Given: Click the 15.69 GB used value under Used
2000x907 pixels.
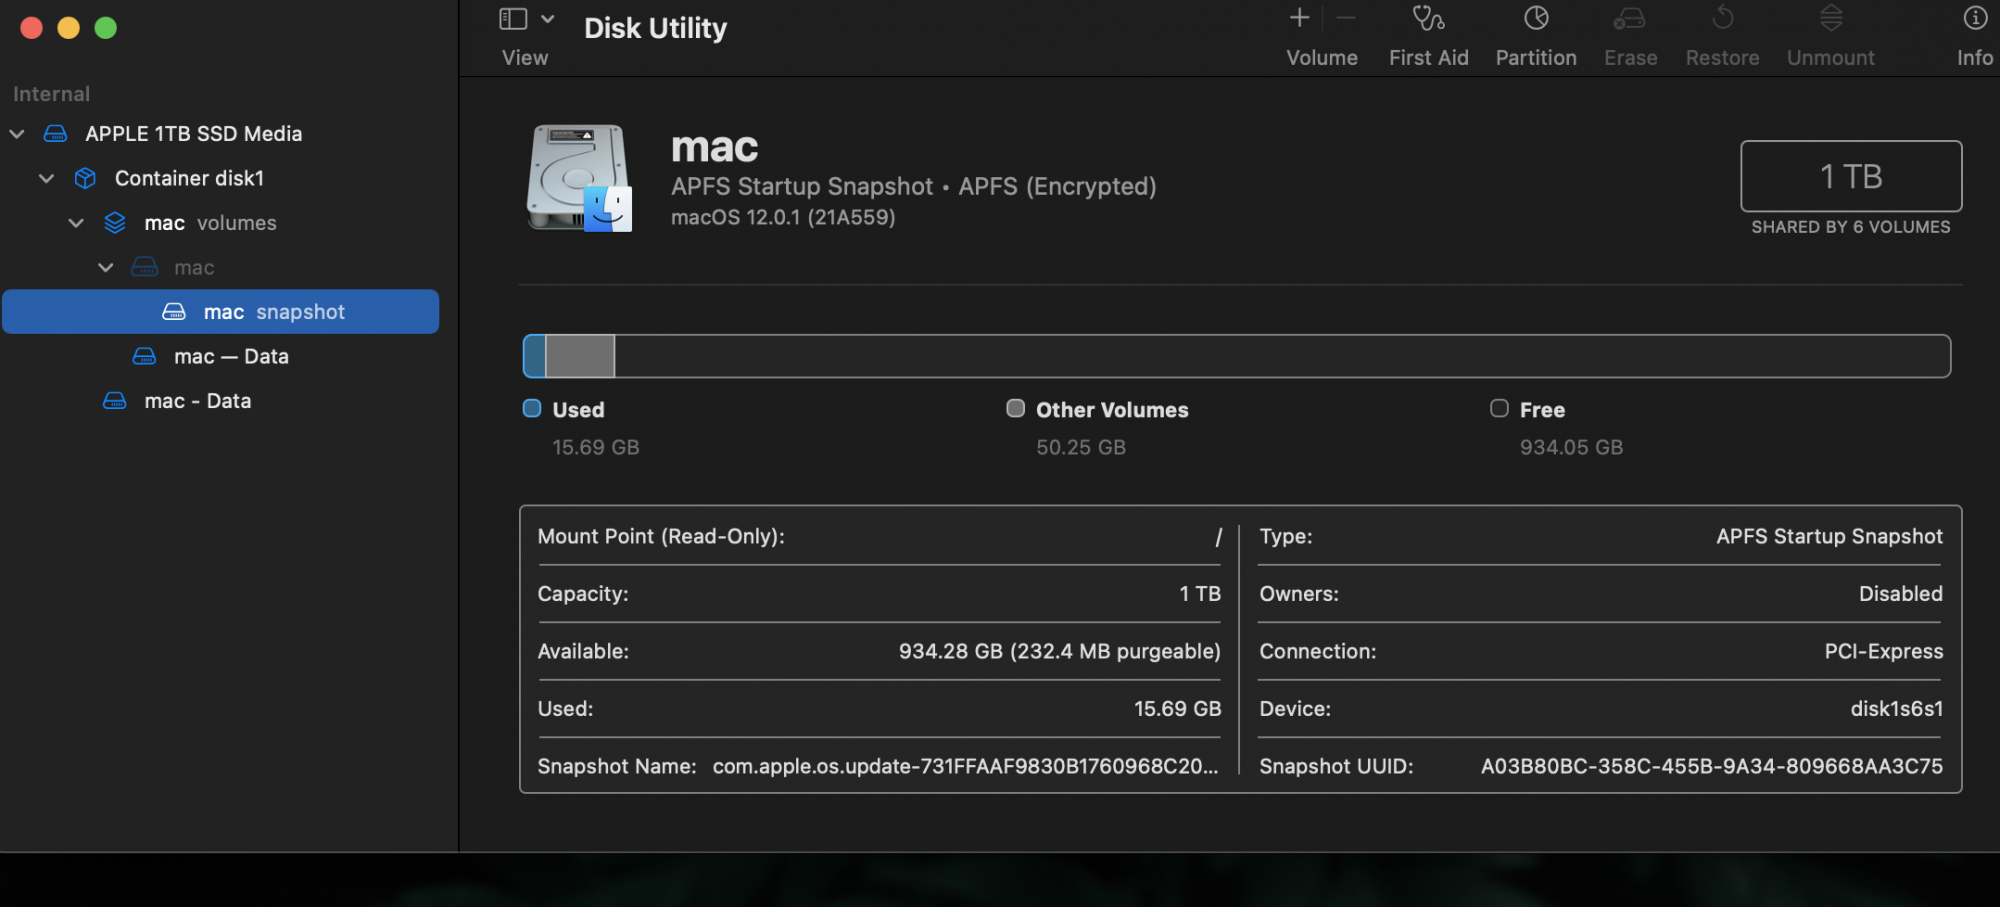Looking at the screenshot, I should 596,447.
